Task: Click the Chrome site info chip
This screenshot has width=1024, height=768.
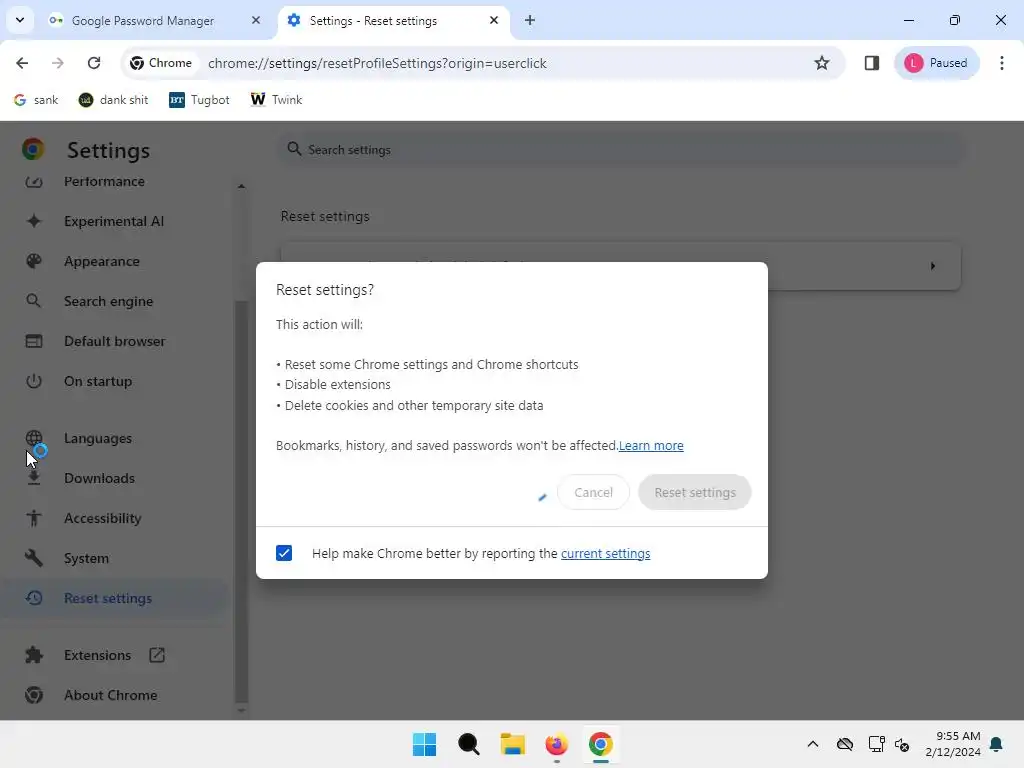Action: click(161, 63)
